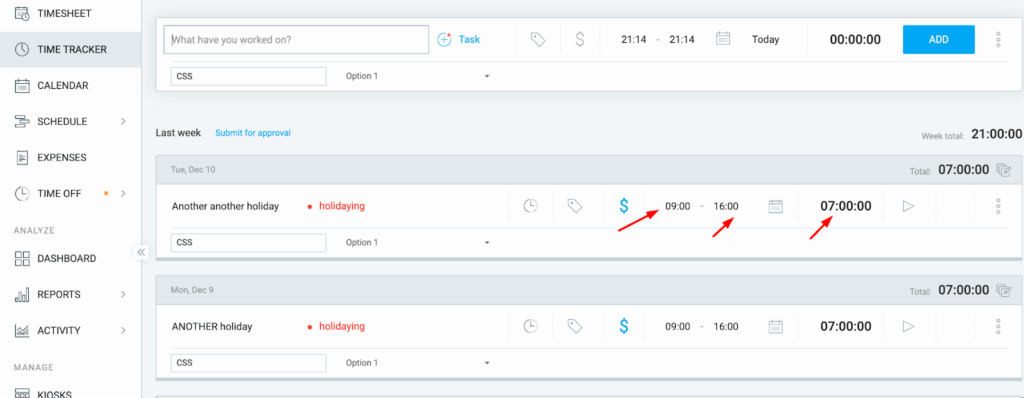Open Option 1 dropdown in new entry bar
This screenshot has width=1024, height=398.
click(417, 76)
